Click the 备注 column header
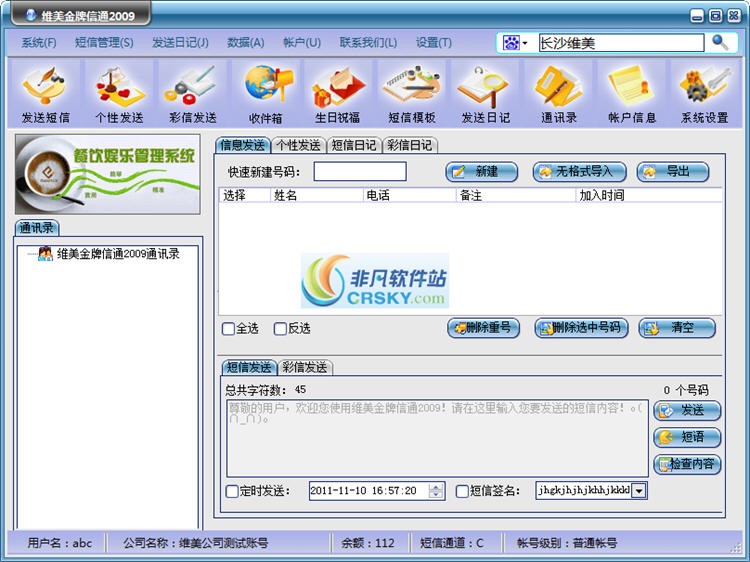This screenshot has width=750, height=562. tap(516, 195)
